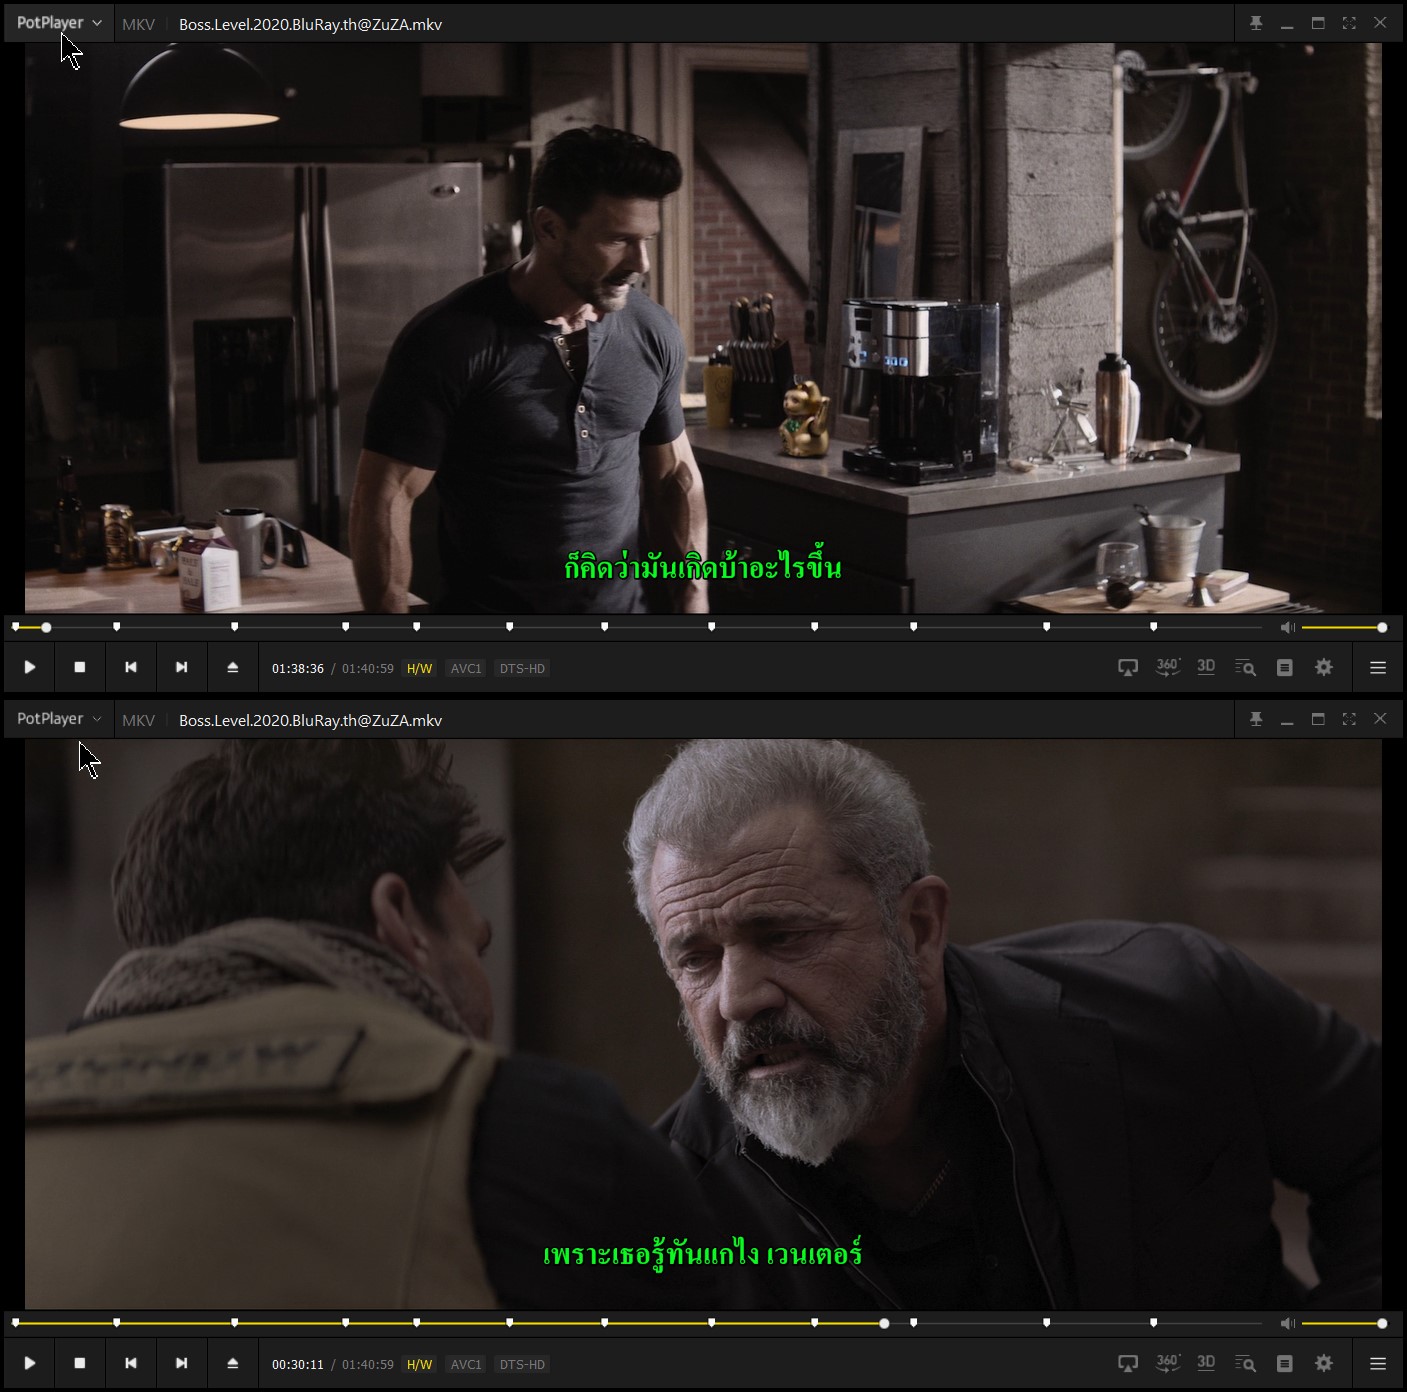Click MKV format label in bottom title bar
Screen dimensions: 1407x1392
click(138, 720)
